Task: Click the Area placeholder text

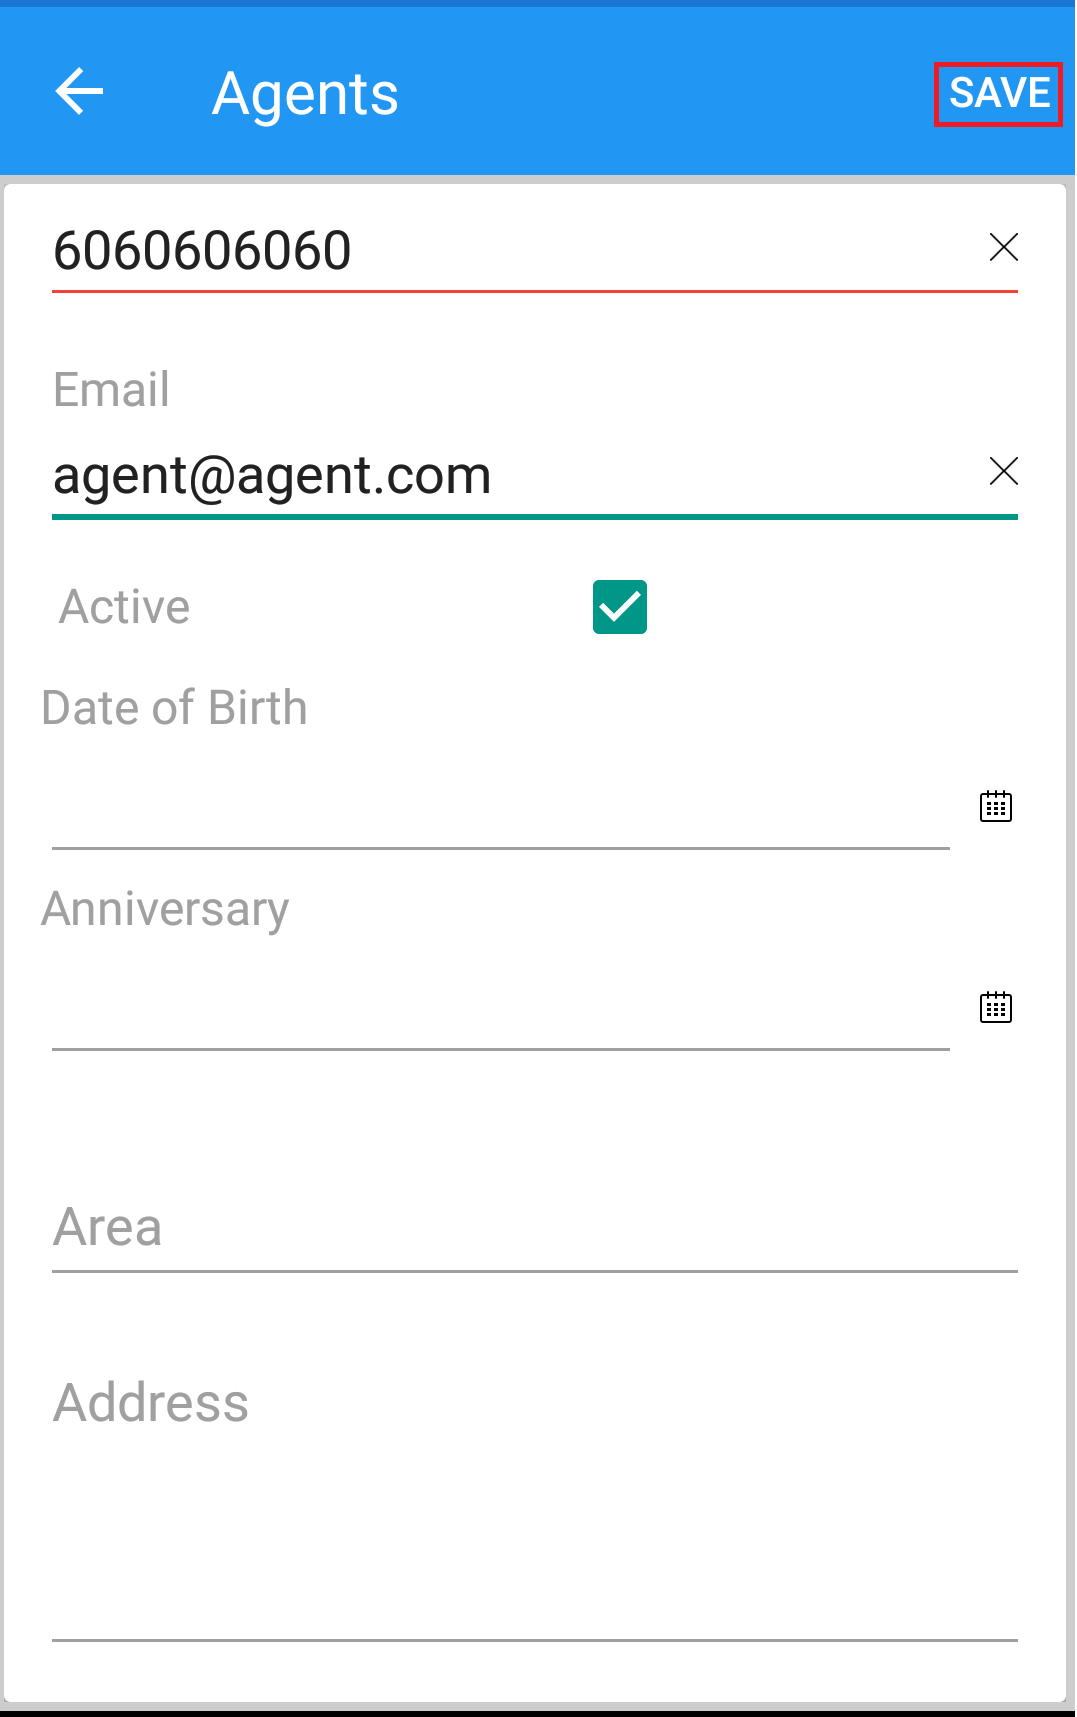Action: [x=108, y=1227]
